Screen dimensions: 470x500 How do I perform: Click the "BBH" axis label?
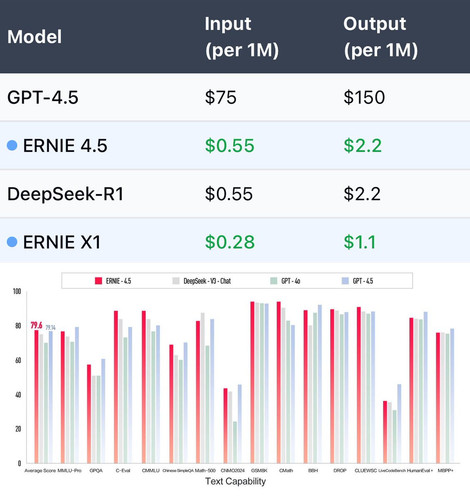(x=313, y=471)
